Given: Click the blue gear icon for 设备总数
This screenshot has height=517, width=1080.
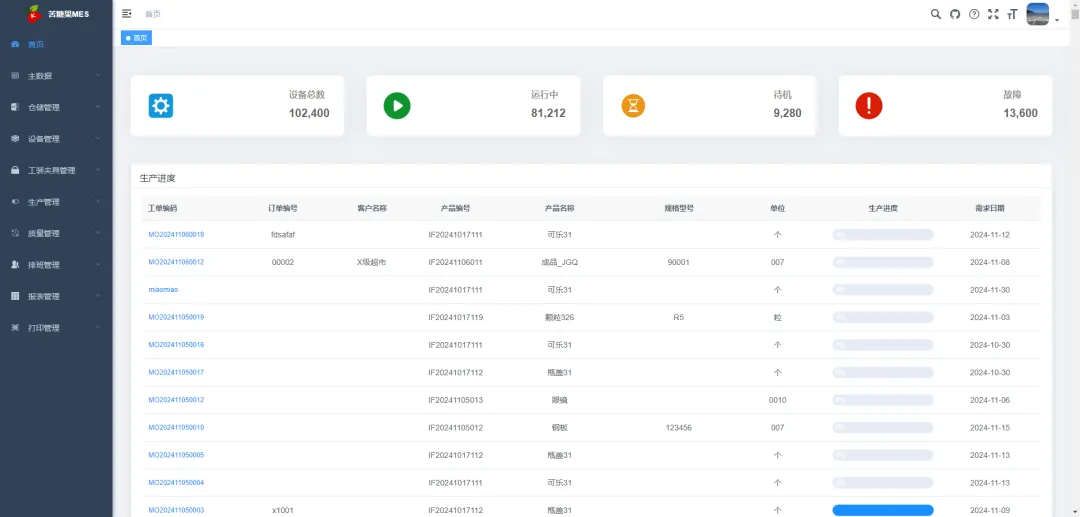Looking at the screenshot, I should (x=161, y=106).
